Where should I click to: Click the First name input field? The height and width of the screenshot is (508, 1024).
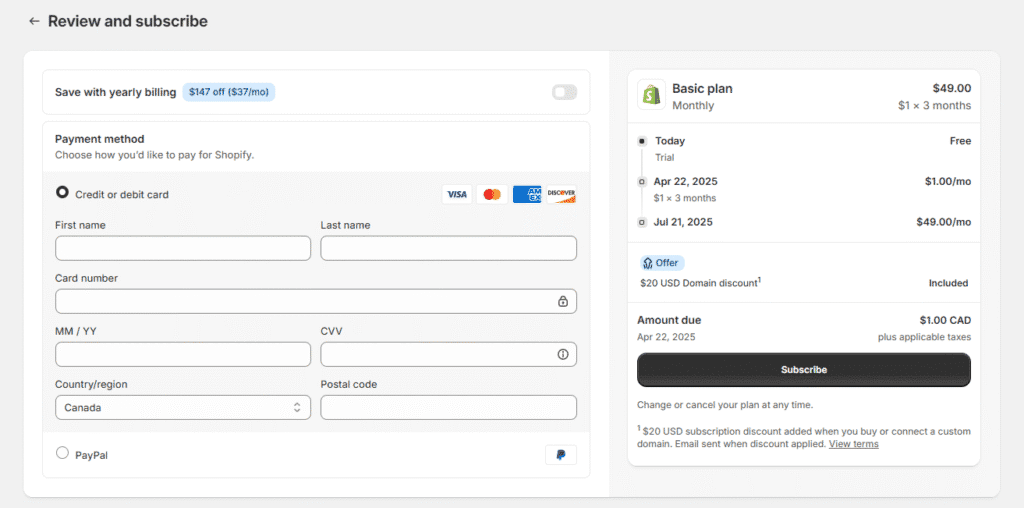click(x=183, y=248)
